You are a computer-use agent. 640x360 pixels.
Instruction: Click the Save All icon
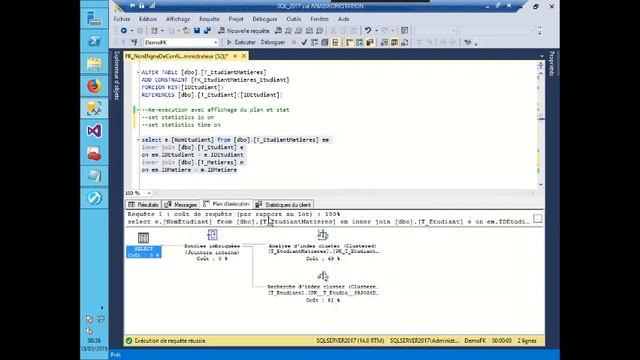[207, 31]
